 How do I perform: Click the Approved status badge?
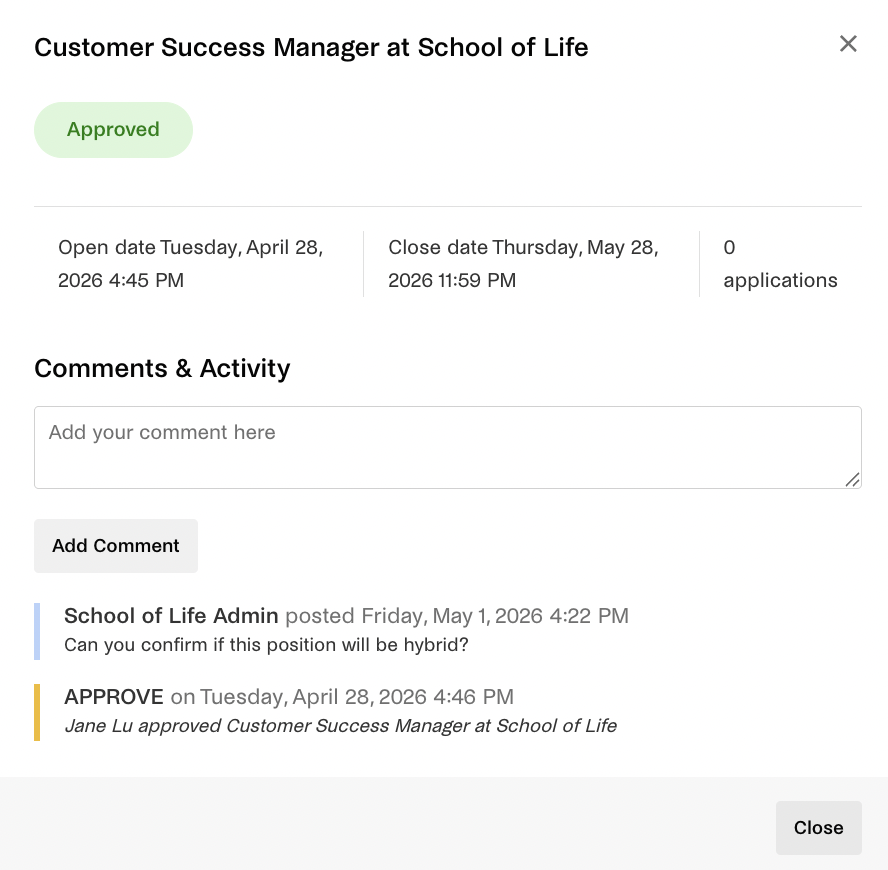click(113, 130)
